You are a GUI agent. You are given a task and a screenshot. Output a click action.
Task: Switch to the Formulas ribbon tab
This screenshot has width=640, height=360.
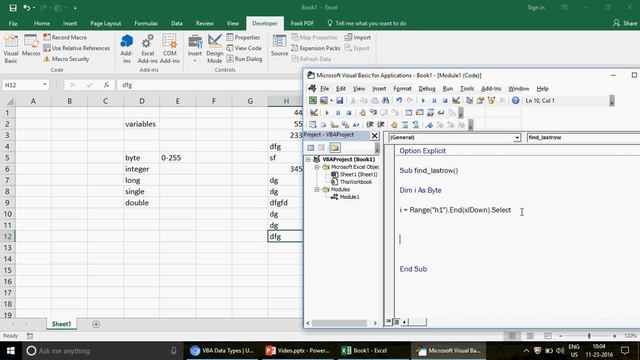(x=146, y=23)
